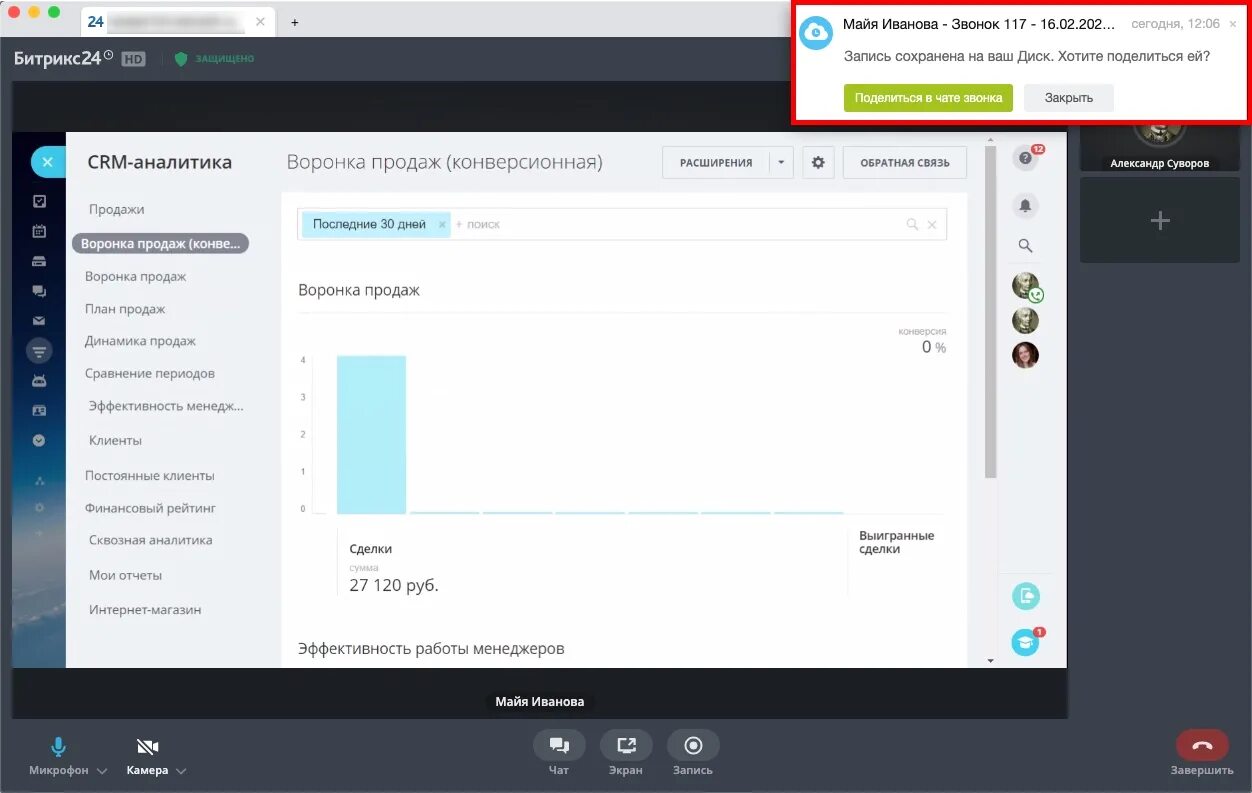
Task: Toggle the Запись recording button
Action: [x=693, y=746]
